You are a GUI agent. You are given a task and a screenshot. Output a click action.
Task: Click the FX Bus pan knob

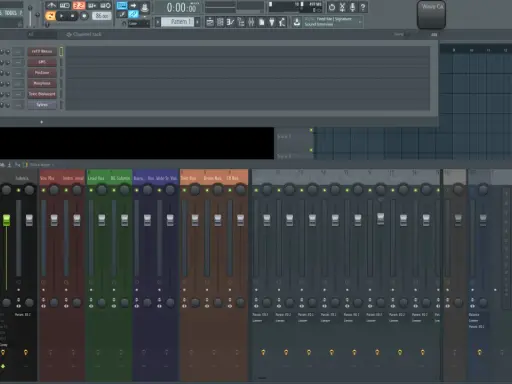tap(240, 190)
